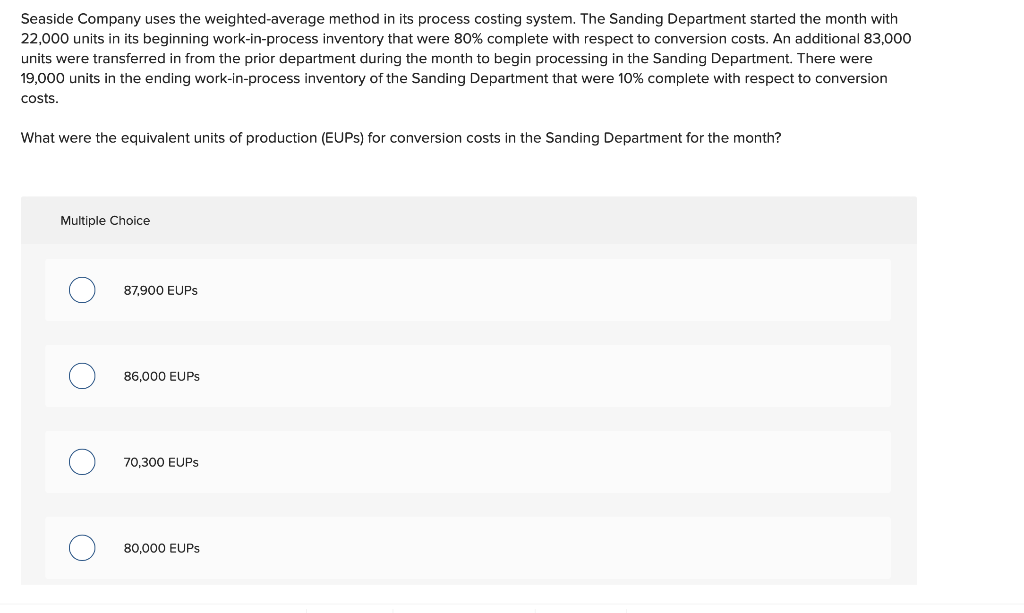Click the question sentence mentioning Sanding Department
Image resolution: width=1024 pixels, height=613 pixels.
coord(400,137)
